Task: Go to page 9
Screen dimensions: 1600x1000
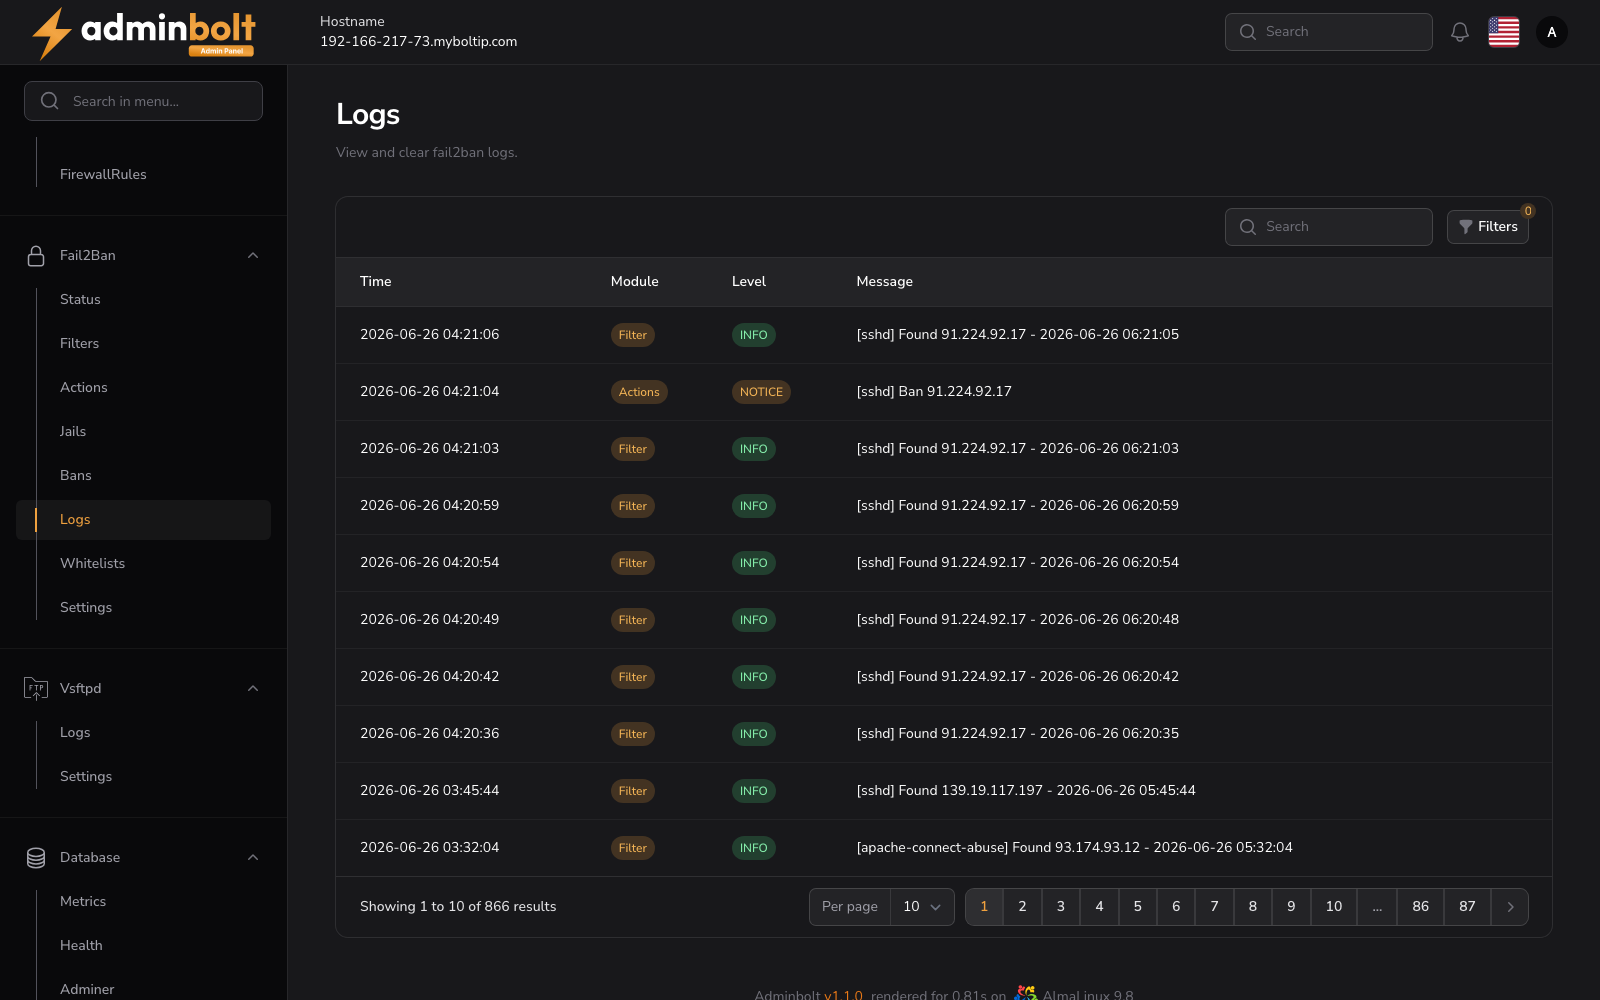Action: (1291, 907)
